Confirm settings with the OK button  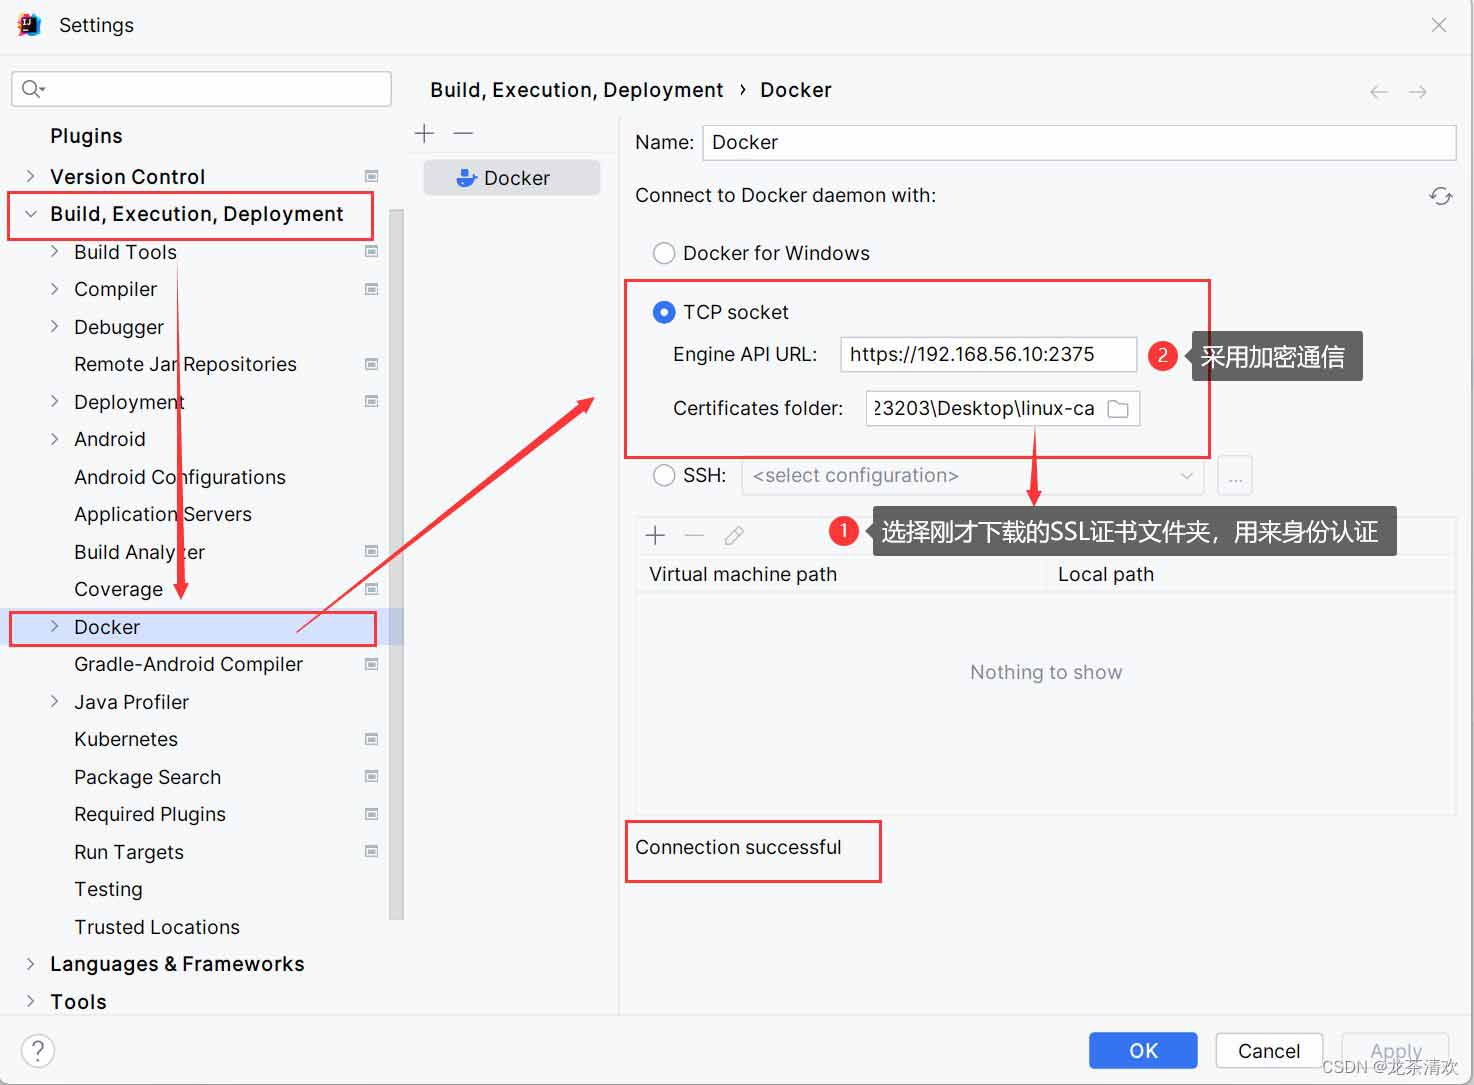point(1143,1050)
